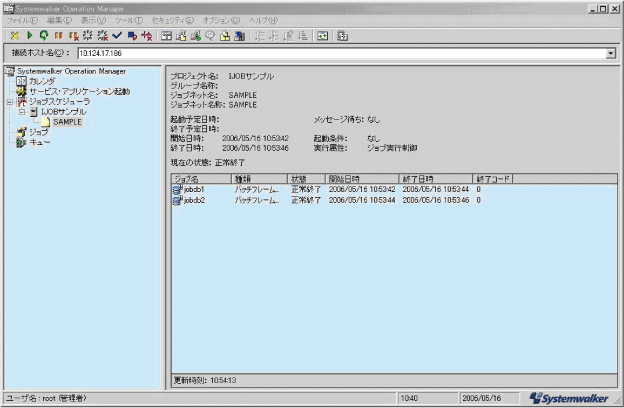
Task: Sort by 状態 column header
Action: tap(306, 179)
